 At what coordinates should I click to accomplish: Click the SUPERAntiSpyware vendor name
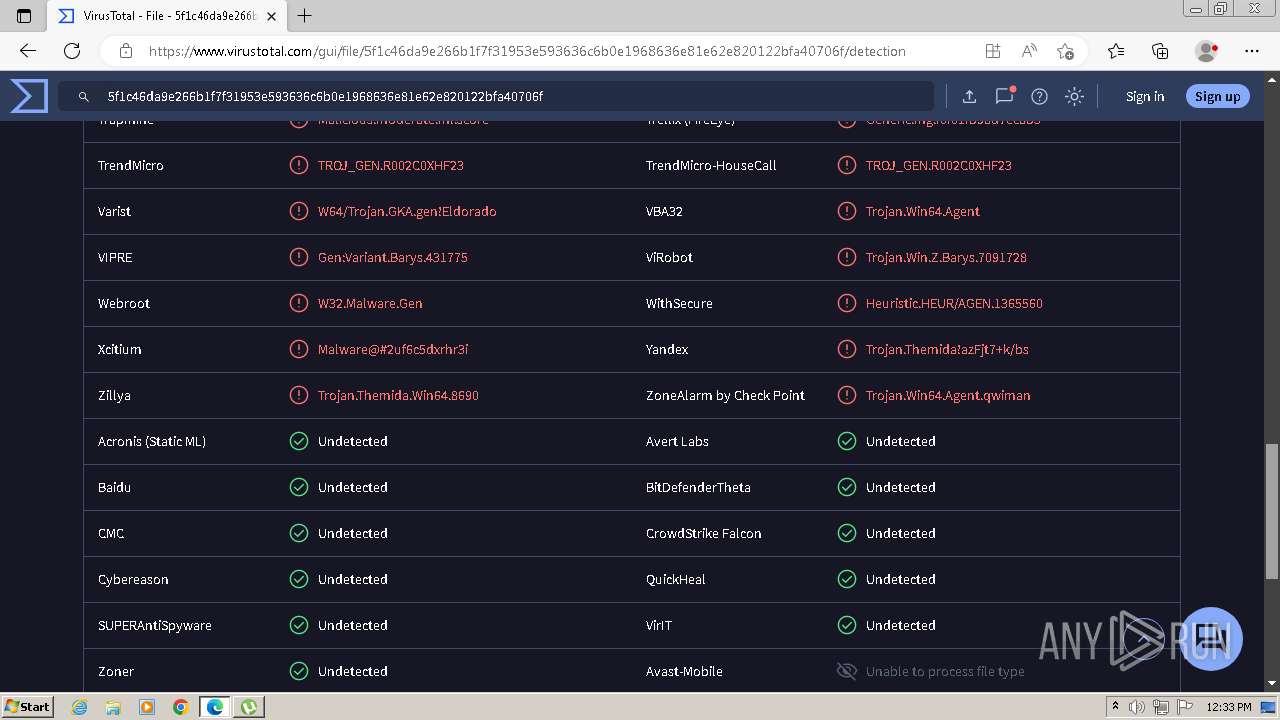(x=155, y=625)
